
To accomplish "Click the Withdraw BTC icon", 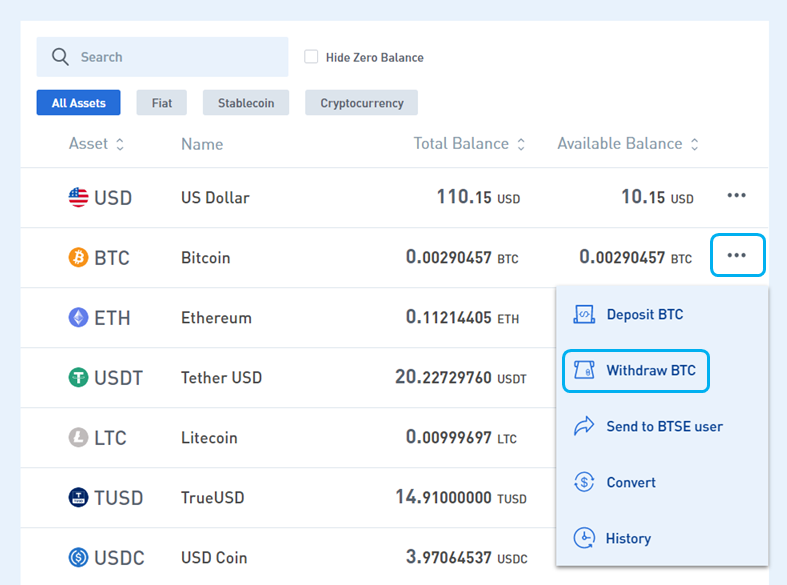I will 584,370.
